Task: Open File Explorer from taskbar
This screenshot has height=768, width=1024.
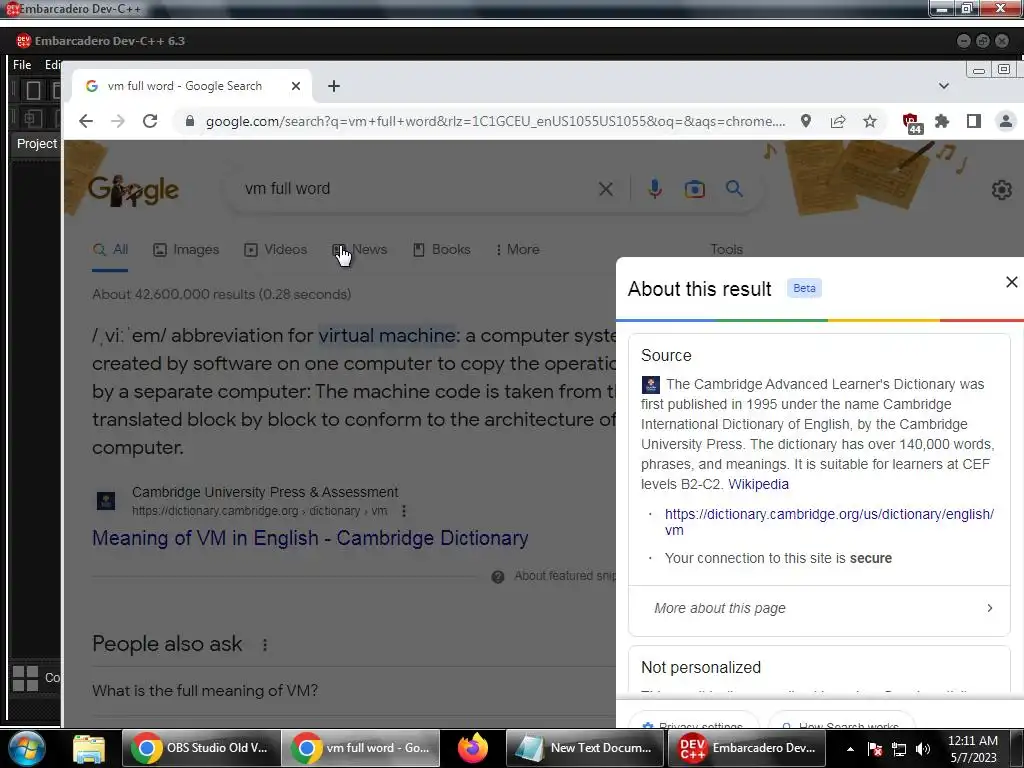Action: [x=89, y=748]
